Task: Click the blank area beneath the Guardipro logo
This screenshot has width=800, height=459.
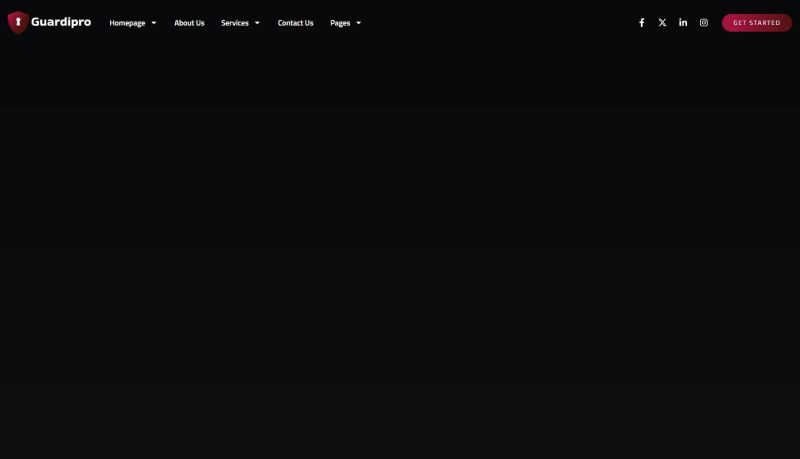Action: click(50, 80)
